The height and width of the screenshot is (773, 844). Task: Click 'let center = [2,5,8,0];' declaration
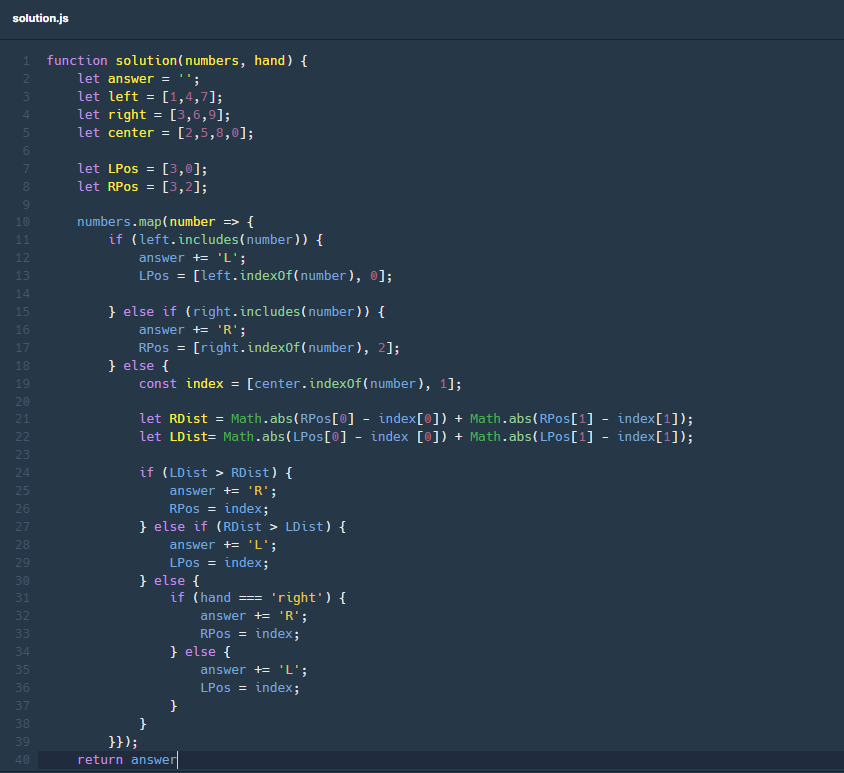tap(165, 132)
